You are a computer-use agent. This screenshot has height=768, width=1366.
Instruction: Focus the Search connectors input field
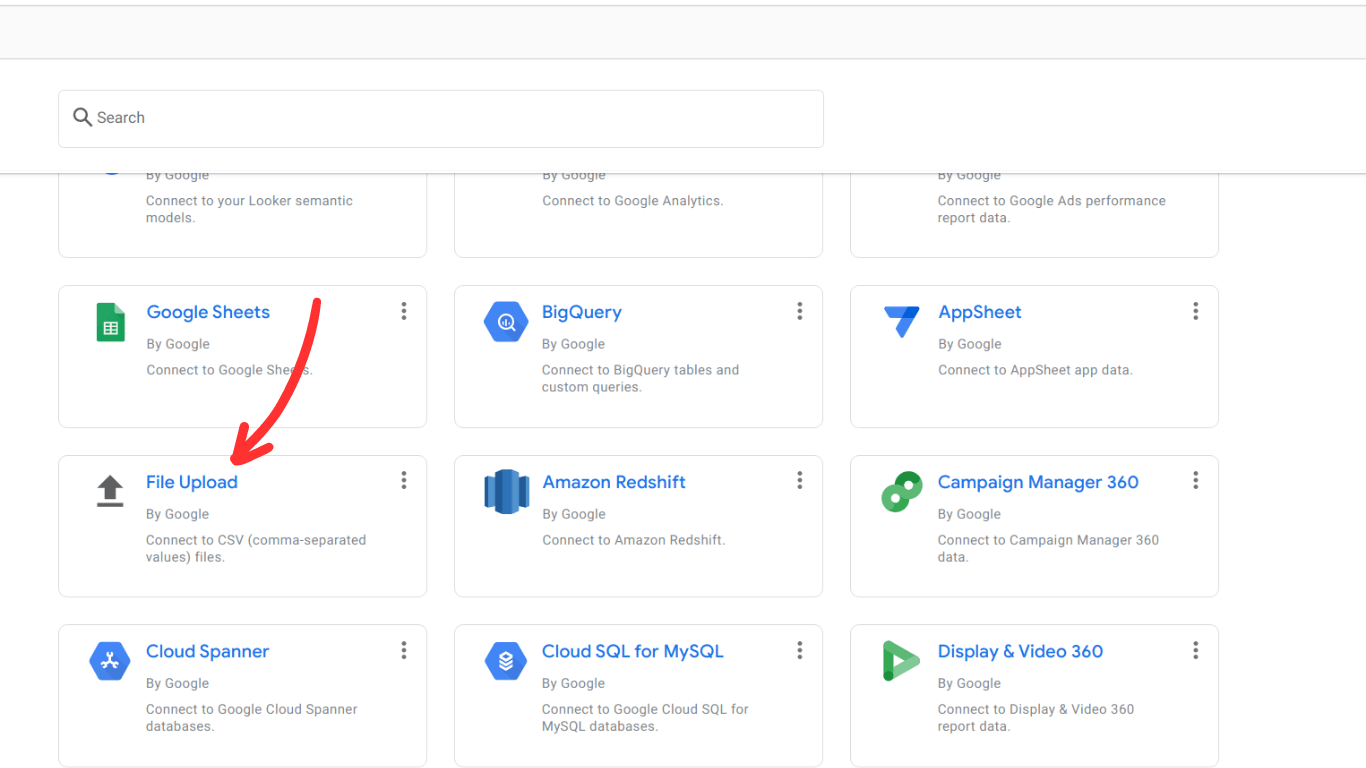(441, 119)
